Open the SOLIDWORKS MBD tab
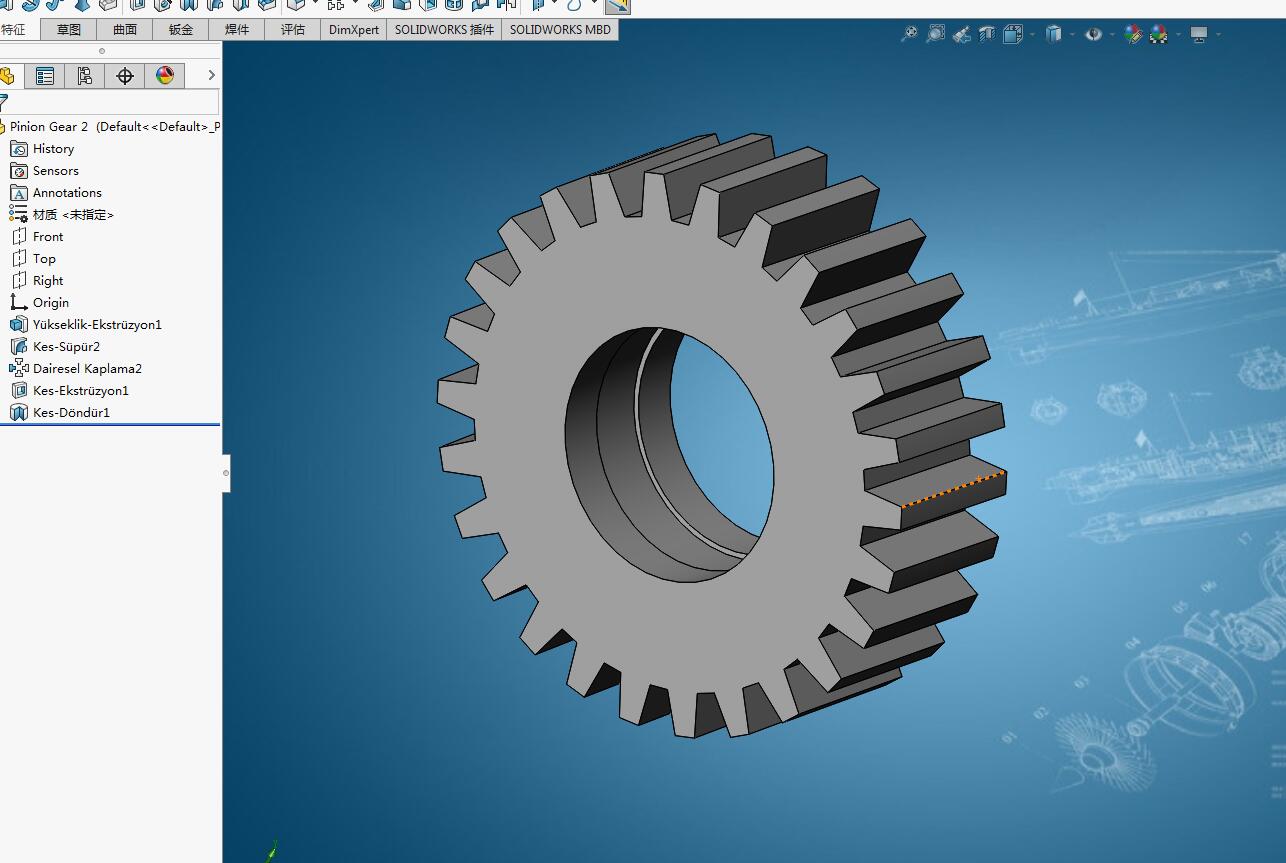The image size is (1286, 863). 560,29
